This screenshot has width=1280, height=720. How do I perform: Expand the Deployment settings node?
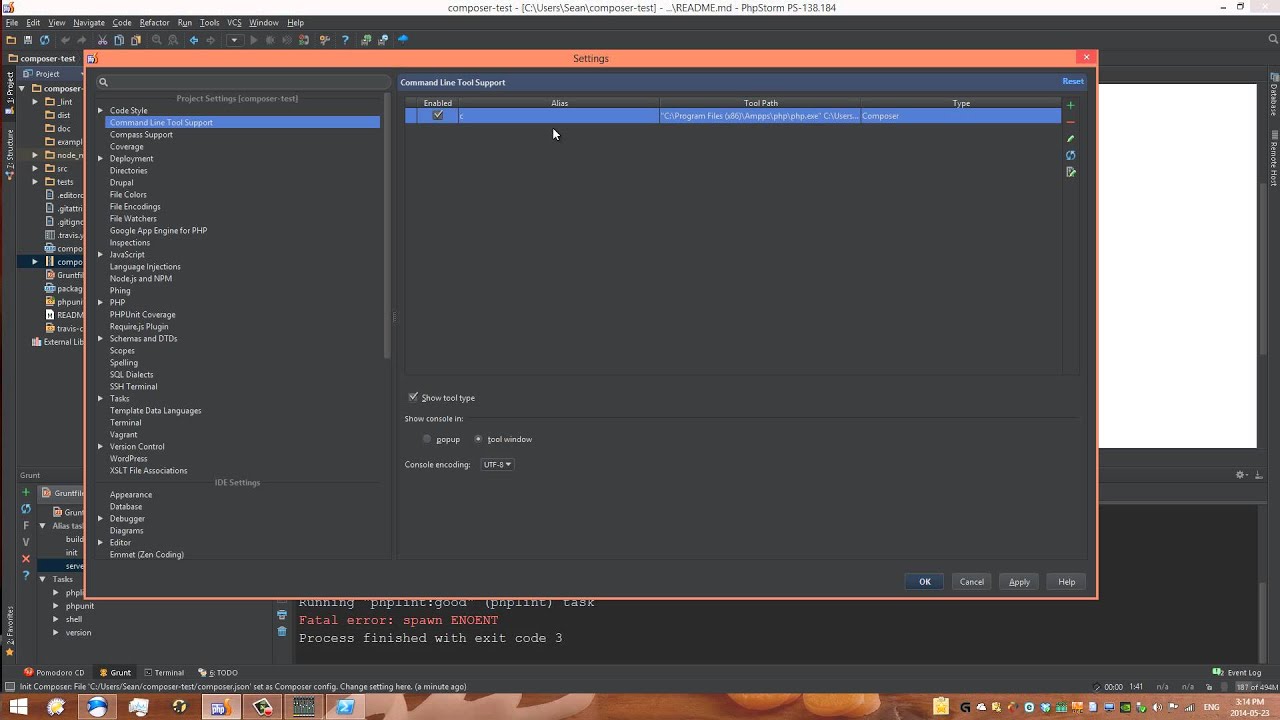point(100,159)
